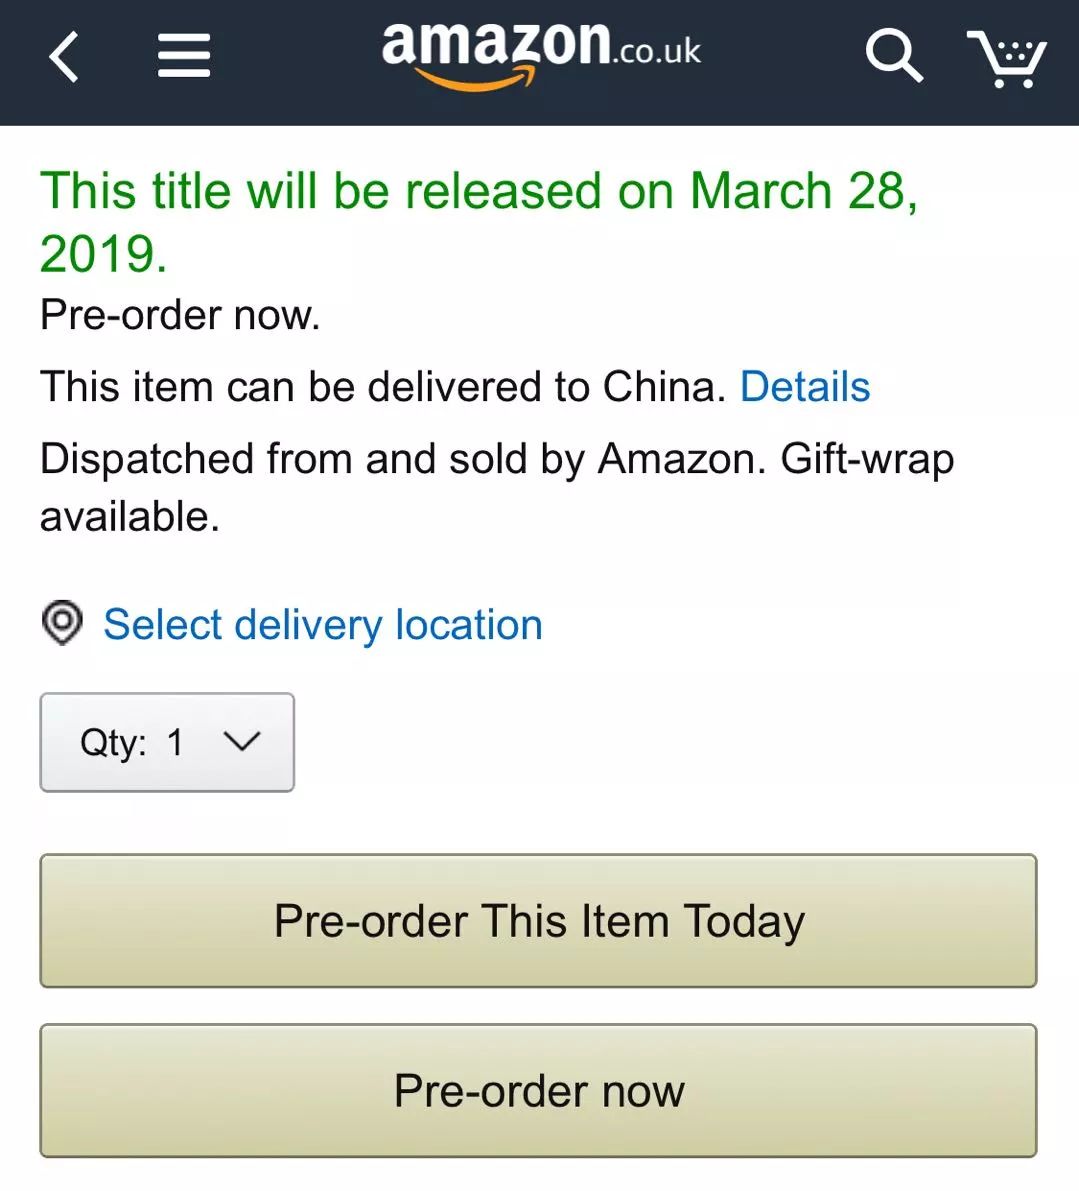The image size is (1079, 1191).
Task: Click the delivery location pin icon
Action: 62,623
